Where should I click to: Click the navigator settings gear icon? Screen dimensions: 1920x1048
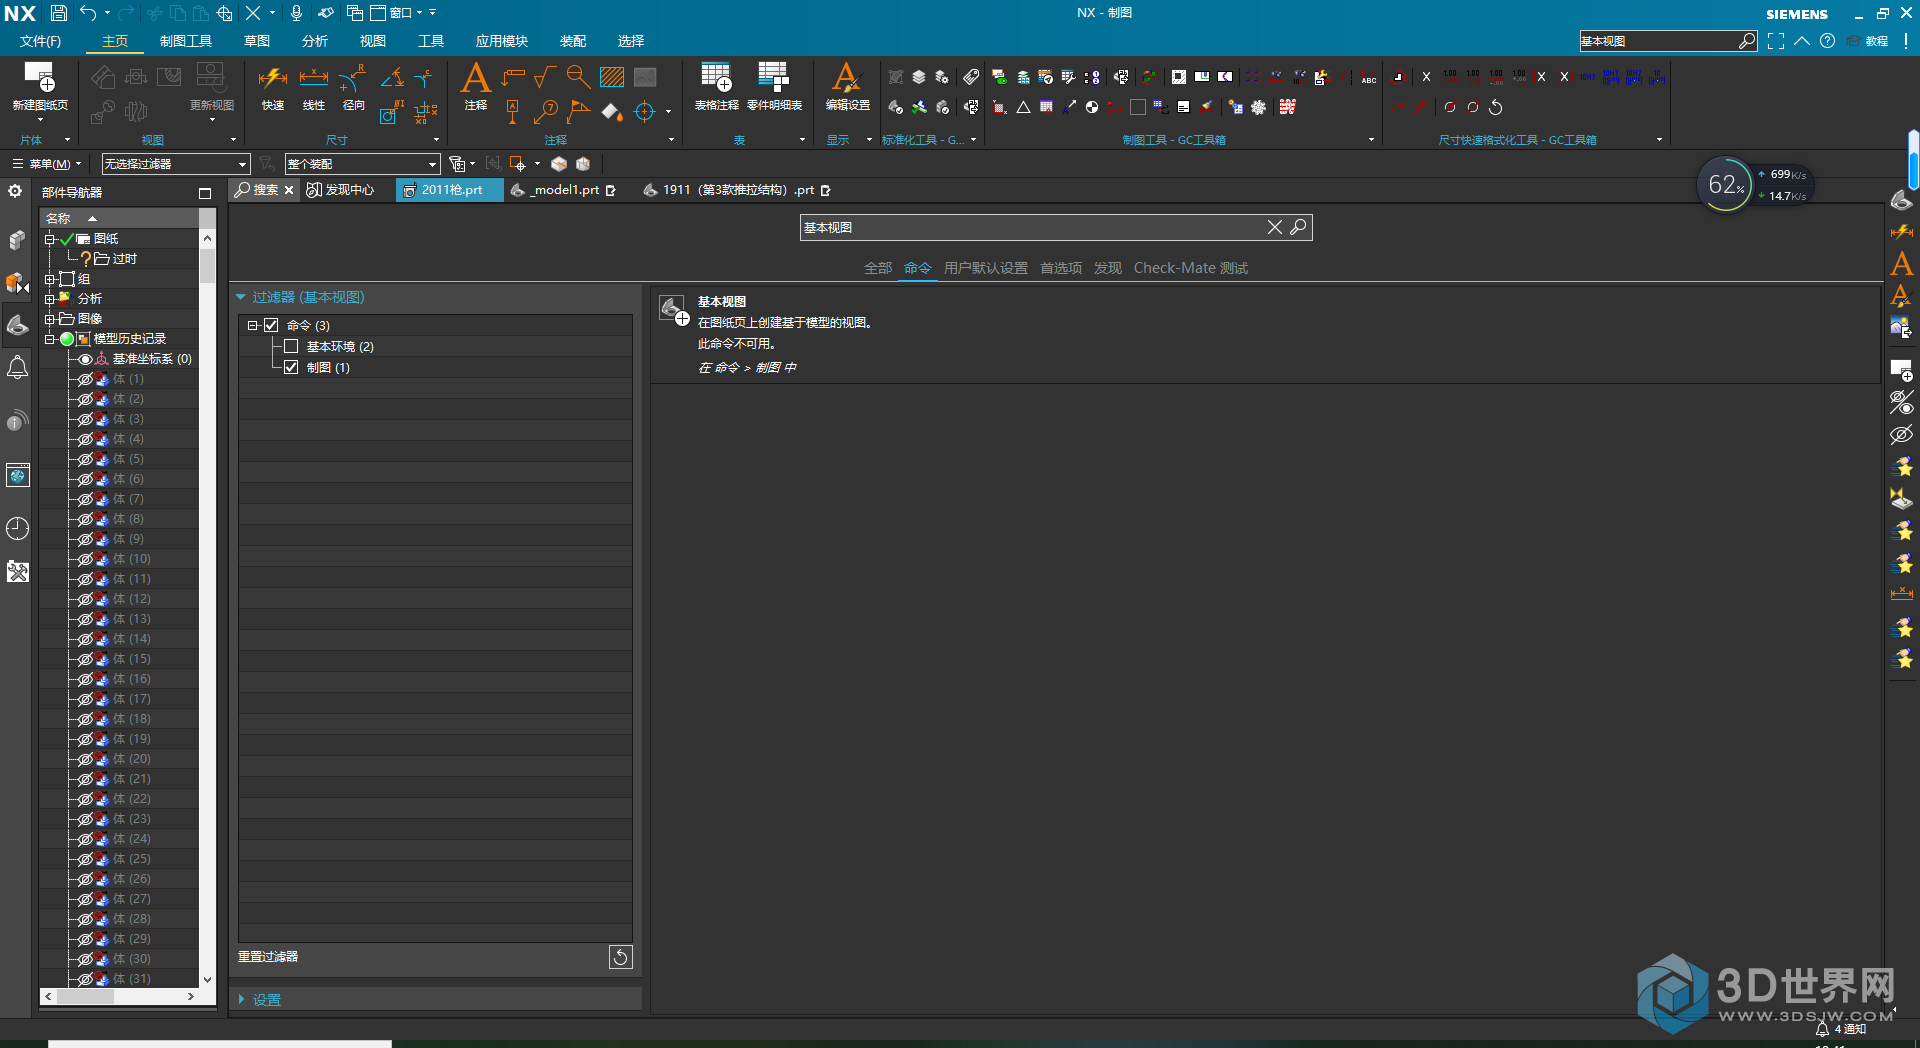(x=15, y=191)
